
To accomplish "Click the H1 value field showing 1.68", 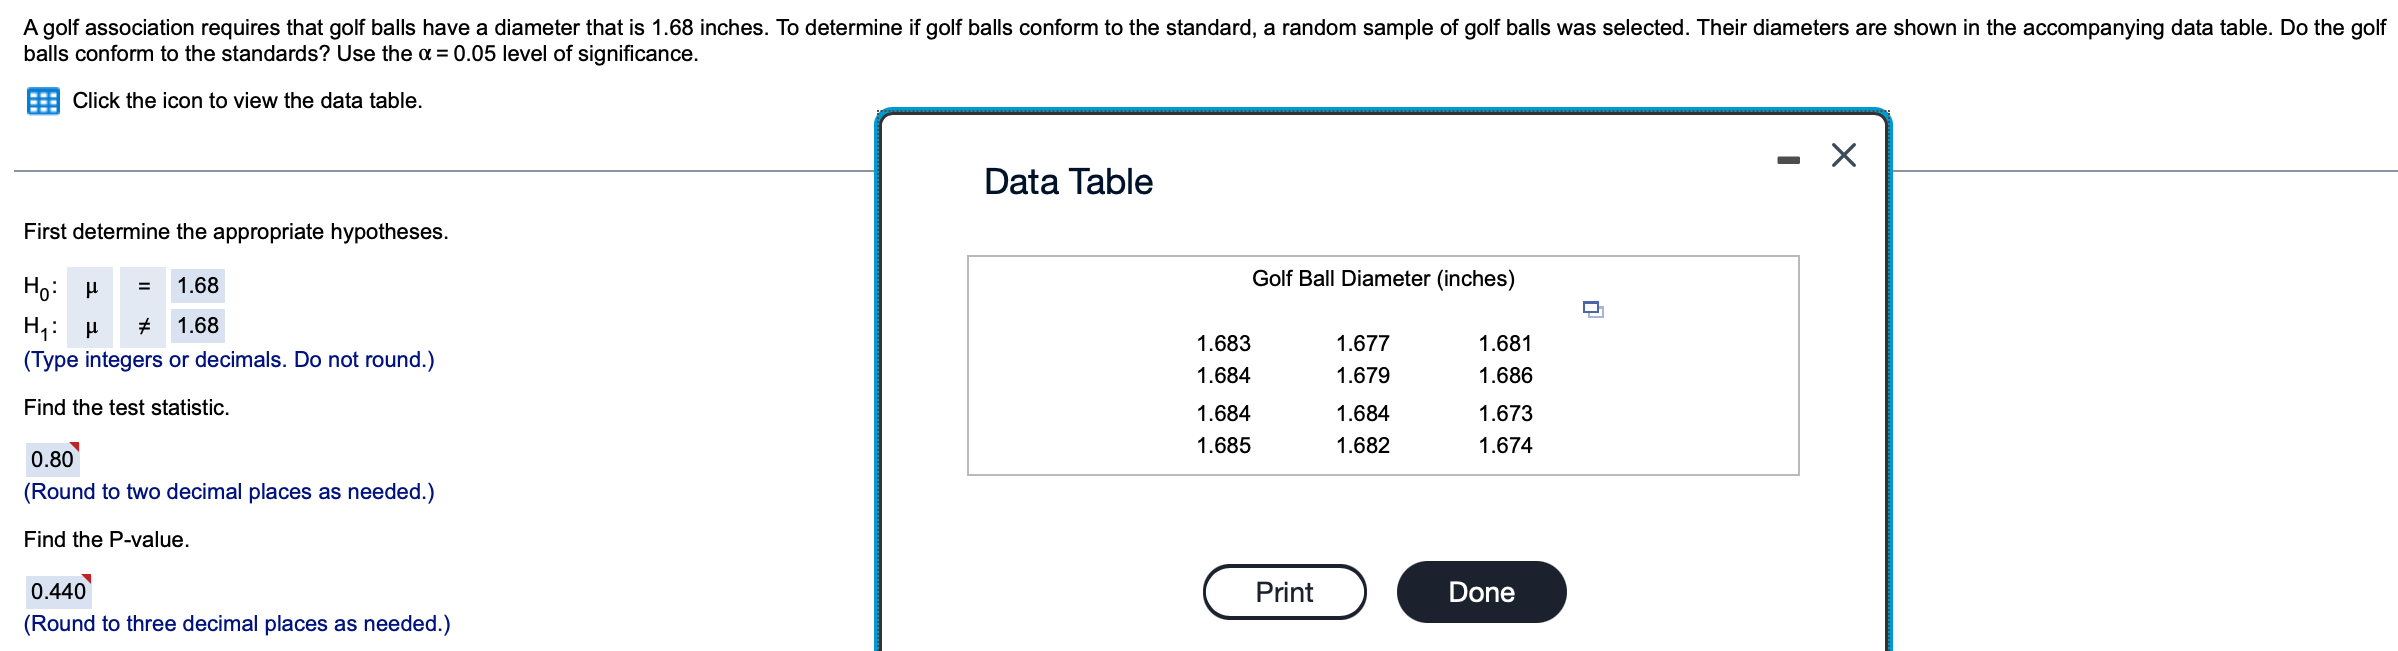I will pos(198,326).
